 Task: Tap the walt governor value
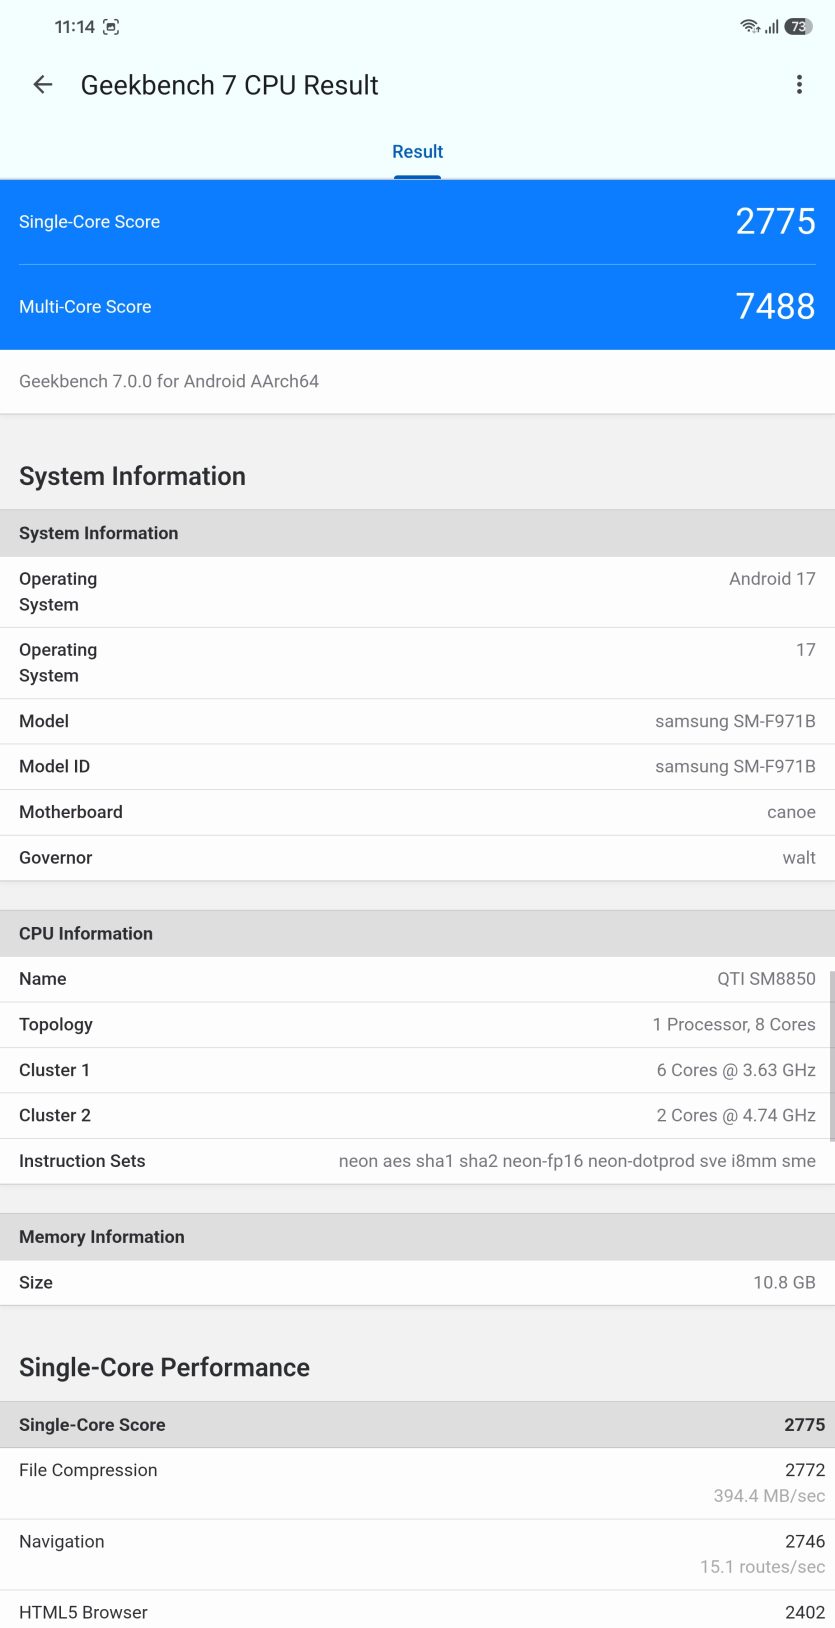click(799, 858)
